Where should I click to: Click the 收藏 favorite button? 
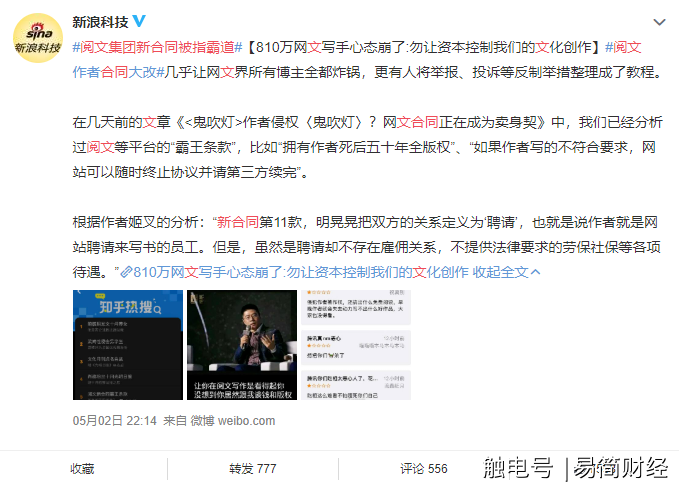point(82,469)
